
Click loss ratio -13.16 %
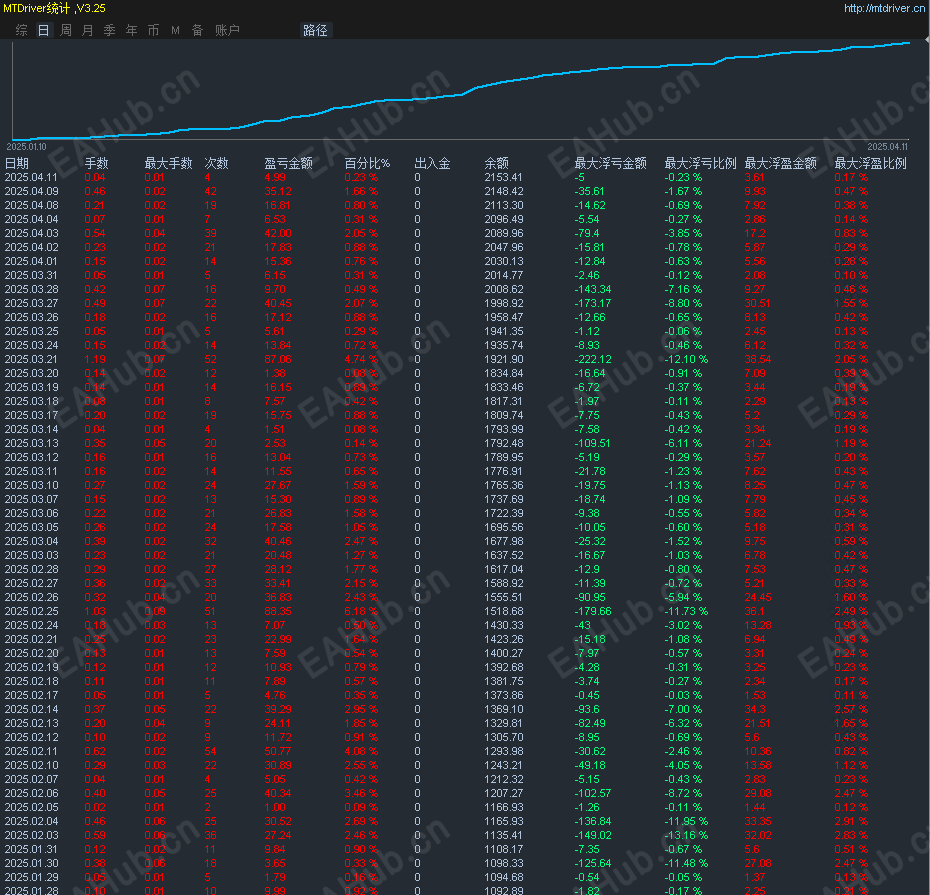(686, 835)
